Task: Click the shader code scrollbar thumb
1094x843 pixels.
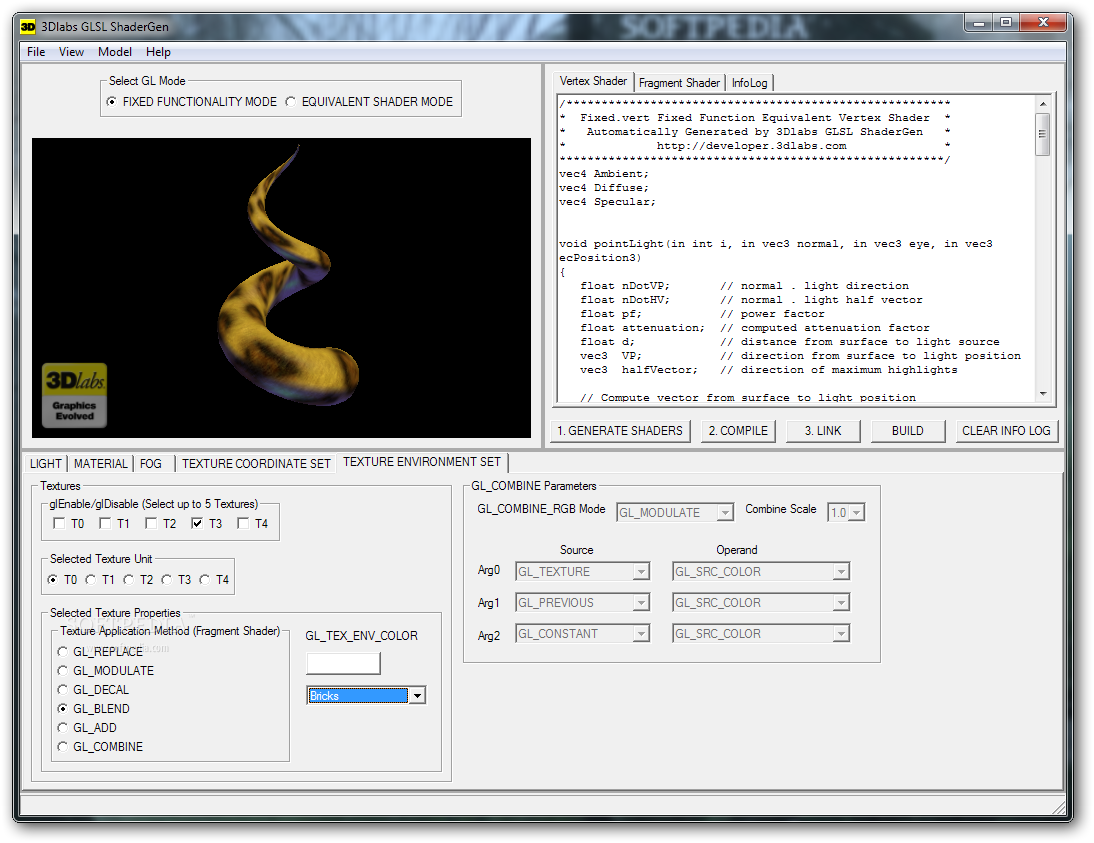Action: 1043,133
